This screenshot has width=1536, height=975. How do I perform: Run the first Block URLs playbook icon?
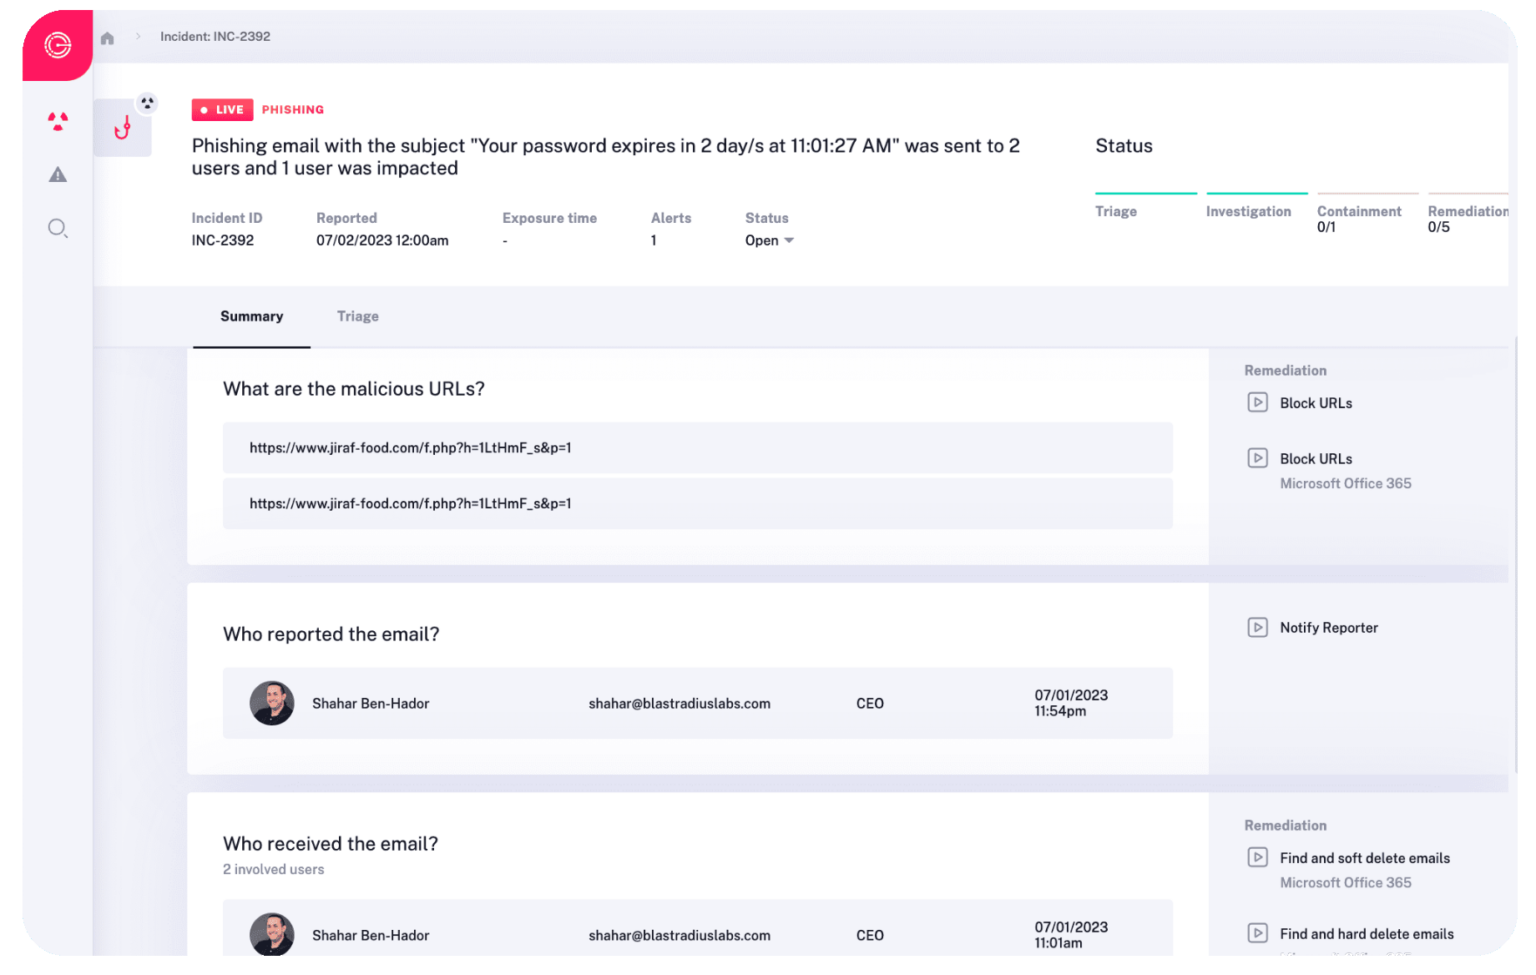click(x=1257, y=402)
